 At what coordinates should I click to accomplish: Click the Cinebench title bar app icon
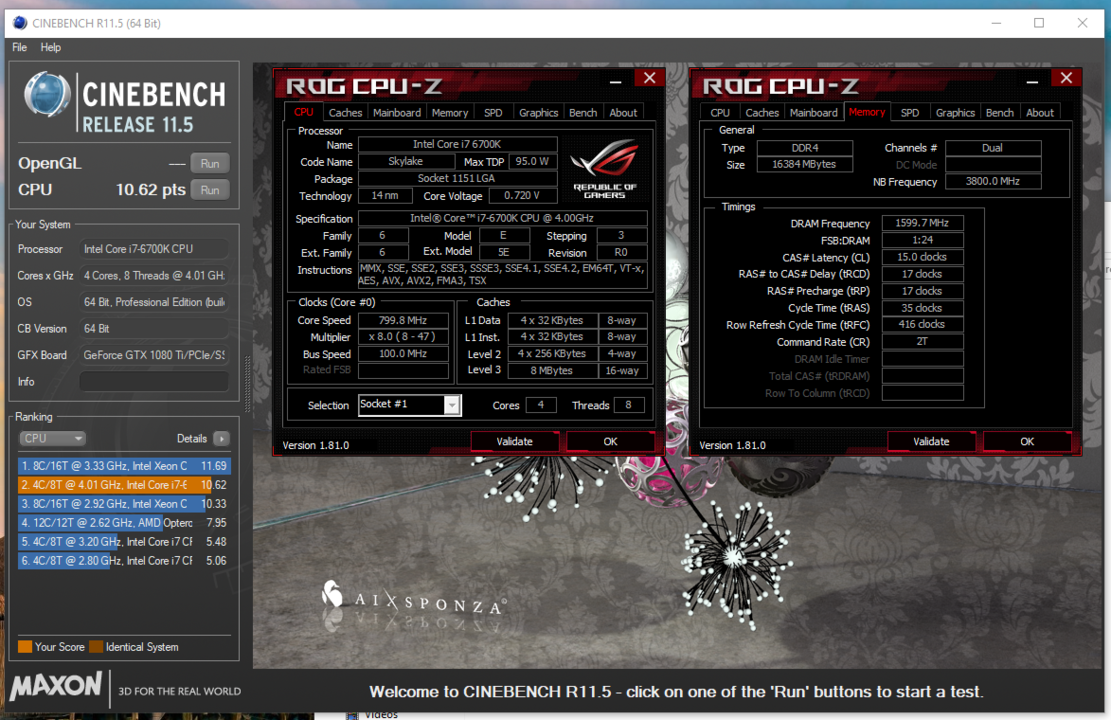(20, 23)
